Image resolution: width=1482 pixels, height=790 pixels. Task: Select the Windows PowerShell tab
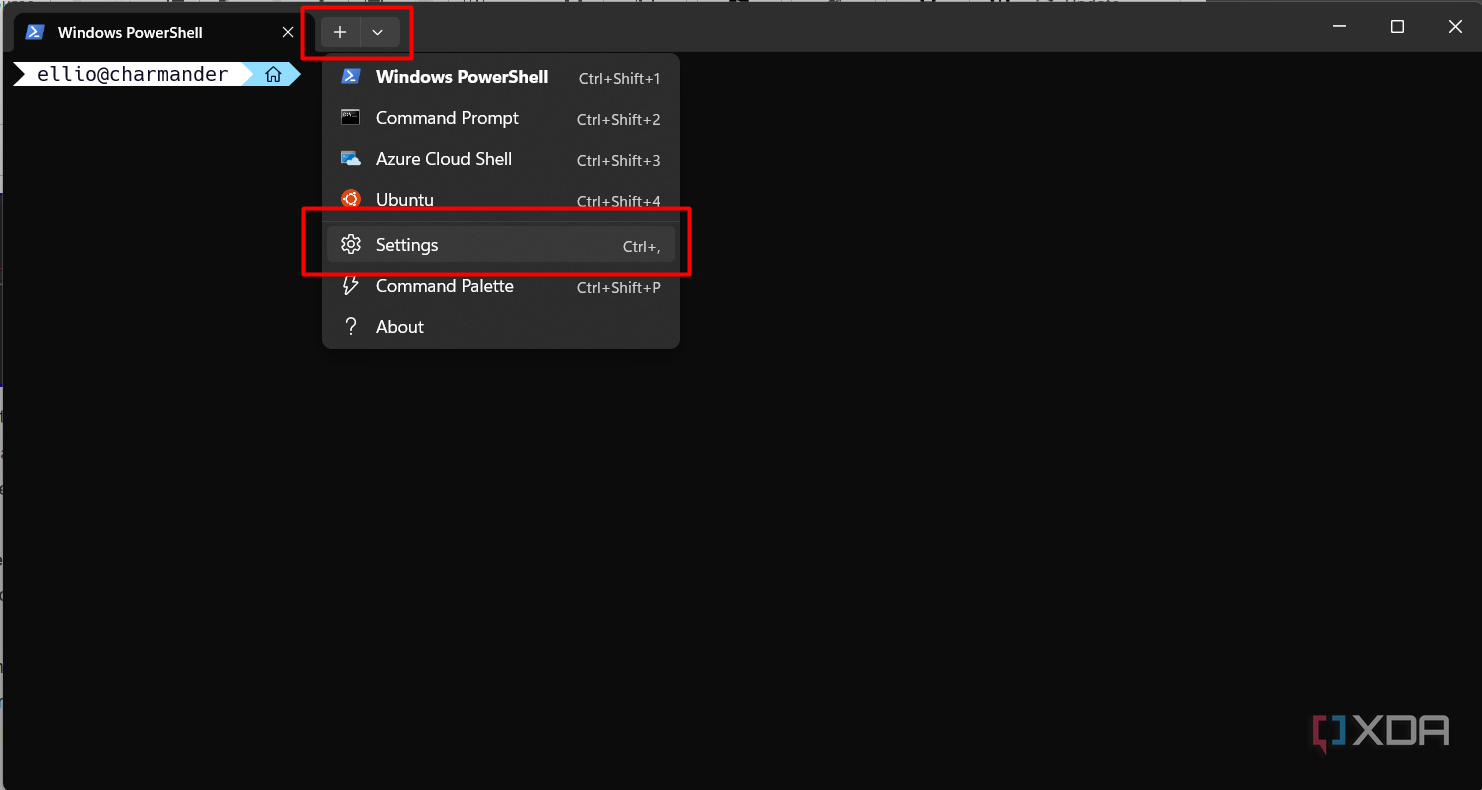tap(160, 33)
